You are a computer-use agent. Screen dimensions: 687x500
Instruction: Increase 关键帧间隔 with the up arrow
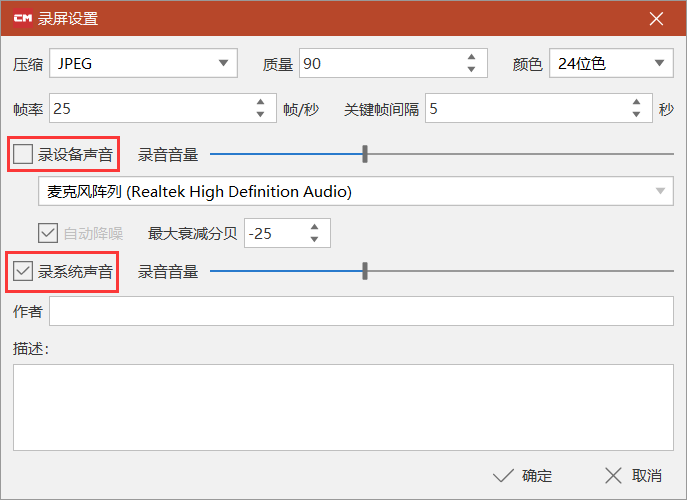tap(636, 102)
